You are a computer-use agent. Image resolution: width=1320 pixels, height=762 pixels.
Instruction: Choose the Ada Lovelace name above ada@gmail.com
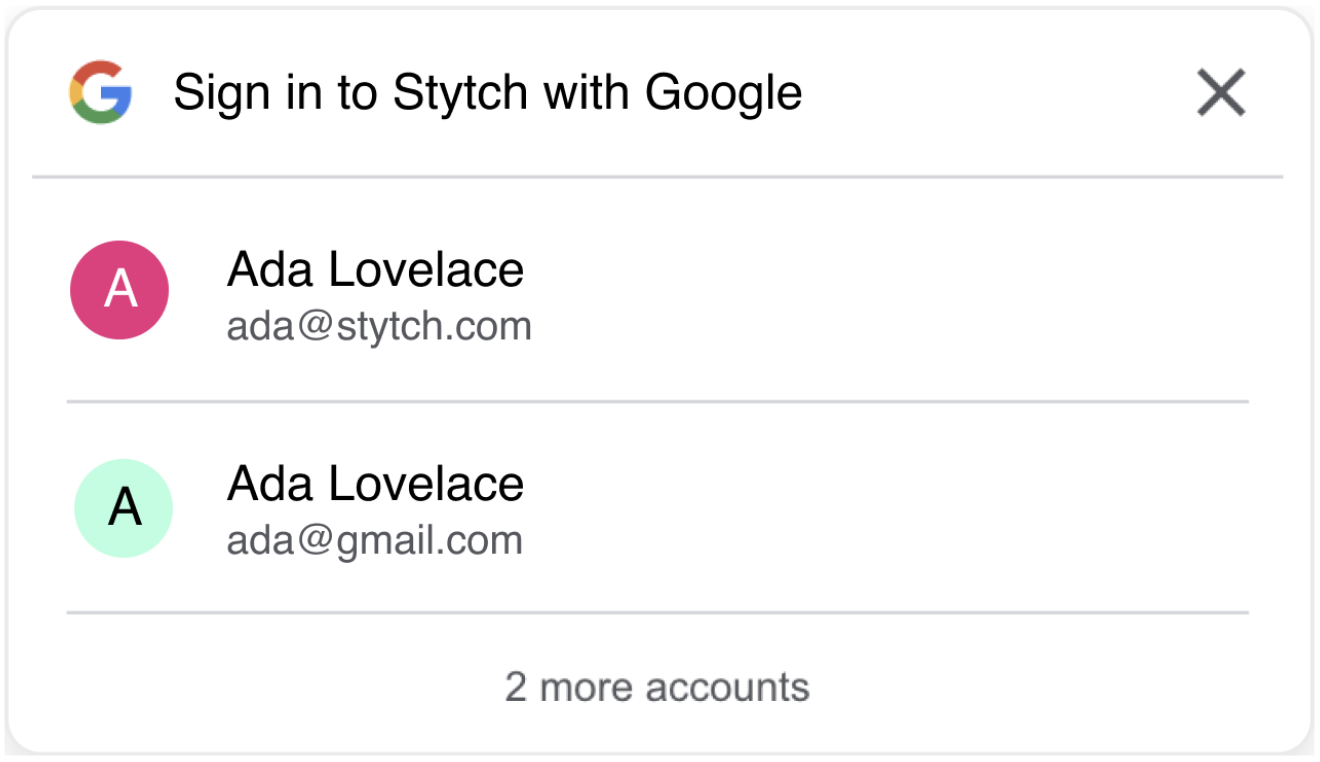[375, 484]
